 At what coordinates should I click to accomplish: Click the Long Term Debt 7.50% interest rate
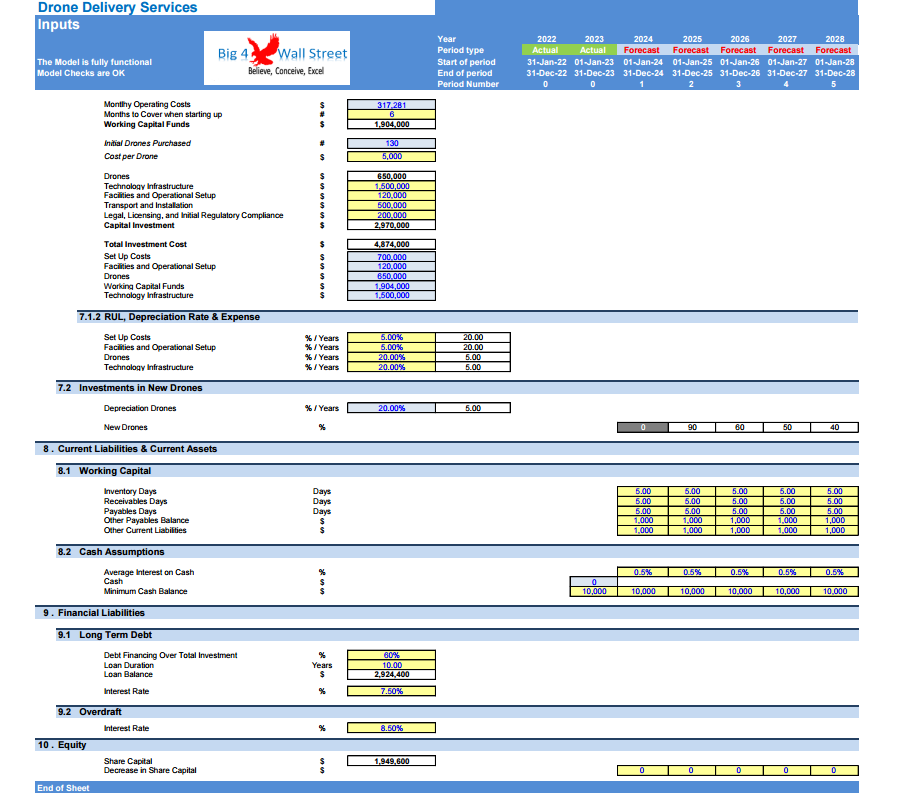point(391,691)
